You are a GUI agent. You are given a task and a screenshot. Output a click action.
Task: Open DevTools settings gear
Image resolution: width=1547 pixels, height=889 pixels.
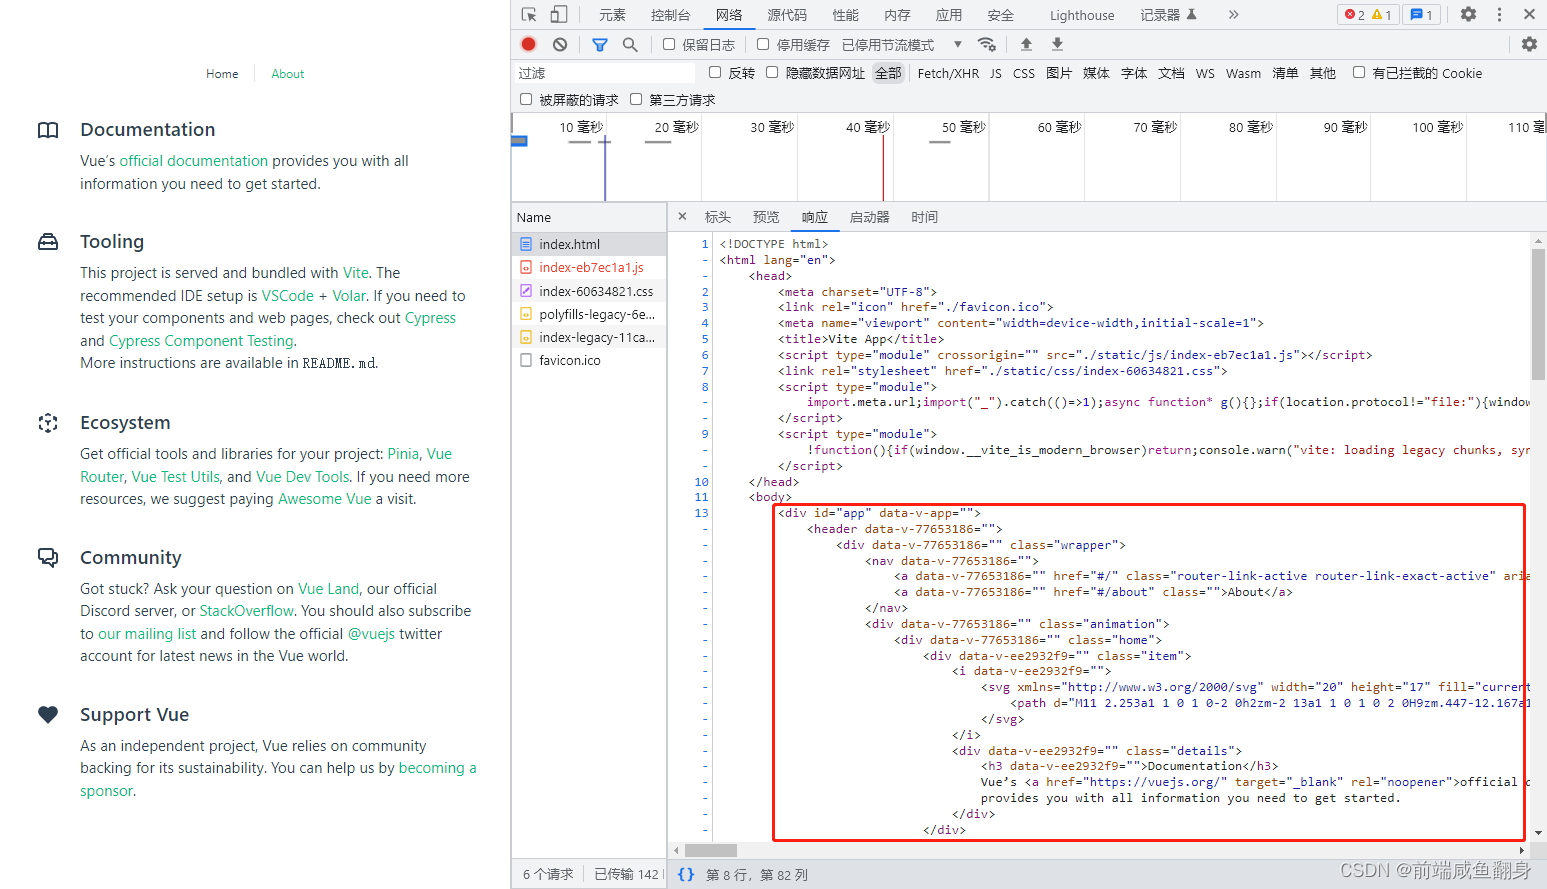[1468, 14]
